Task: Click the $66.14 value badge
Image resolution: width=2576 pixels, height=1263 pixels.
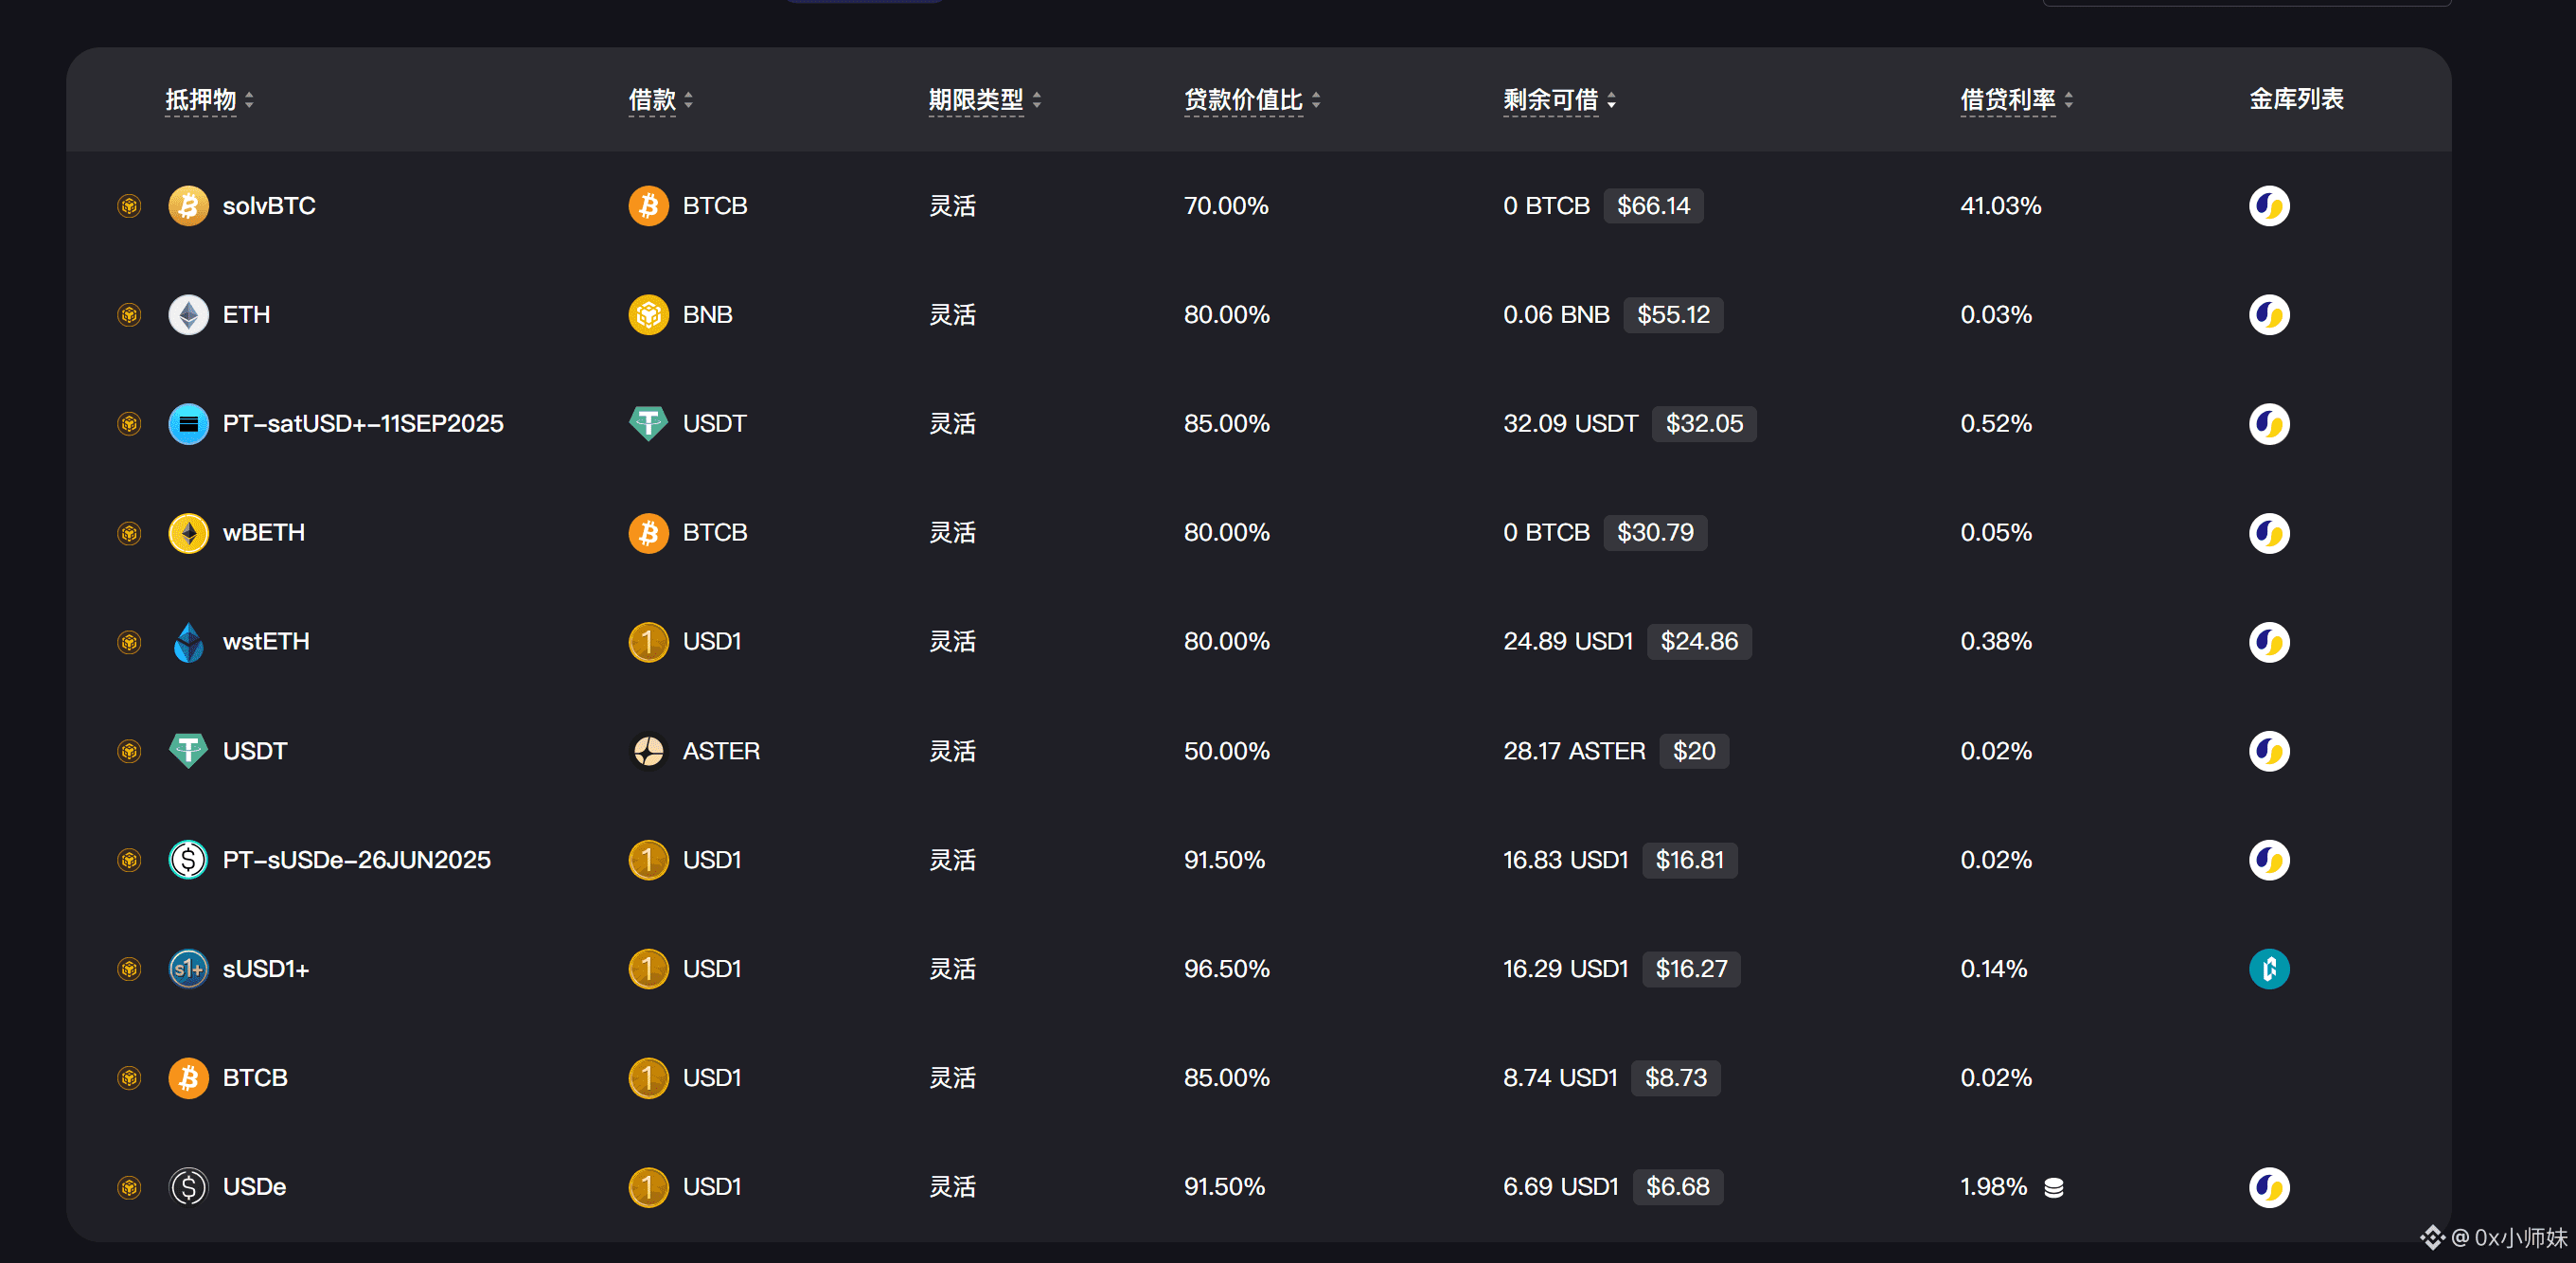Action: (1652, 206)
